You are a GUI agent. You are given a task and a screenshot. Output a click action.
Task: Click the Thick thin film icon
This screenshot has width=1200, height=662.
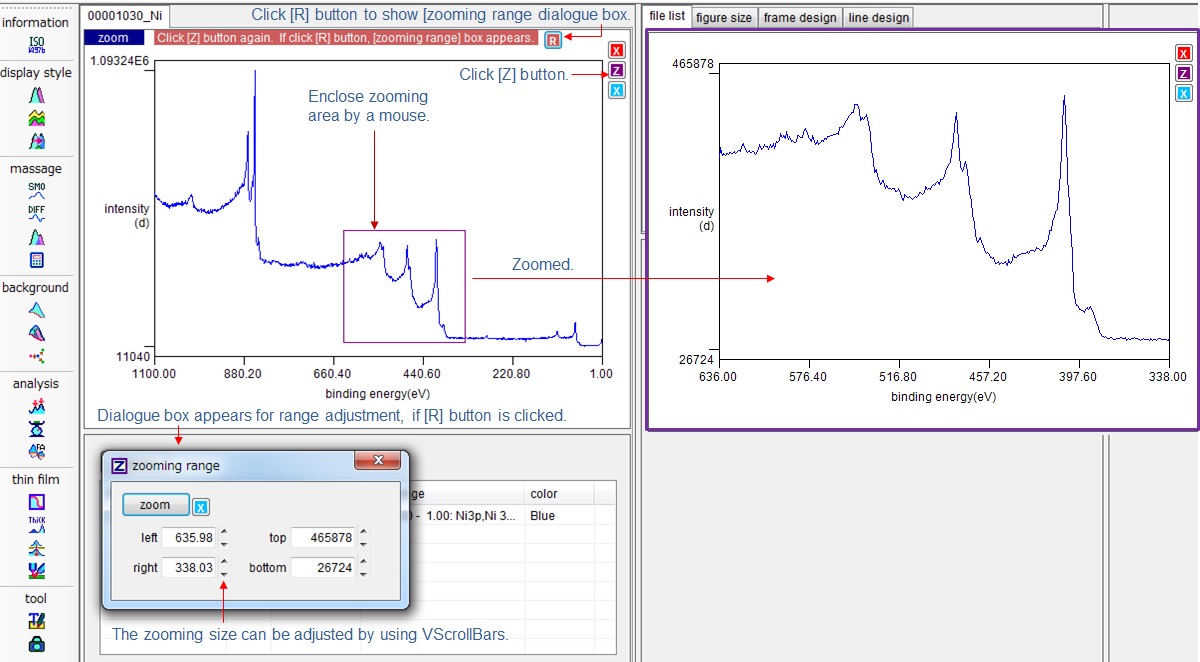[x=36, y=523]
